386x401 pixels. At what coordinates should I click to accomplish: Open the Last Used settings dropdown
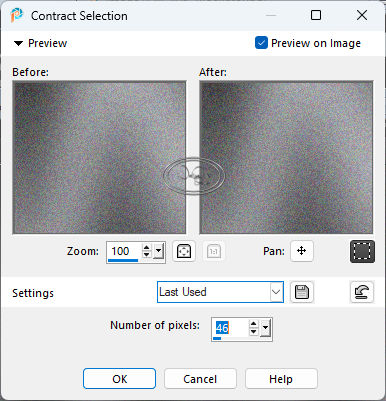click(220, 292)
